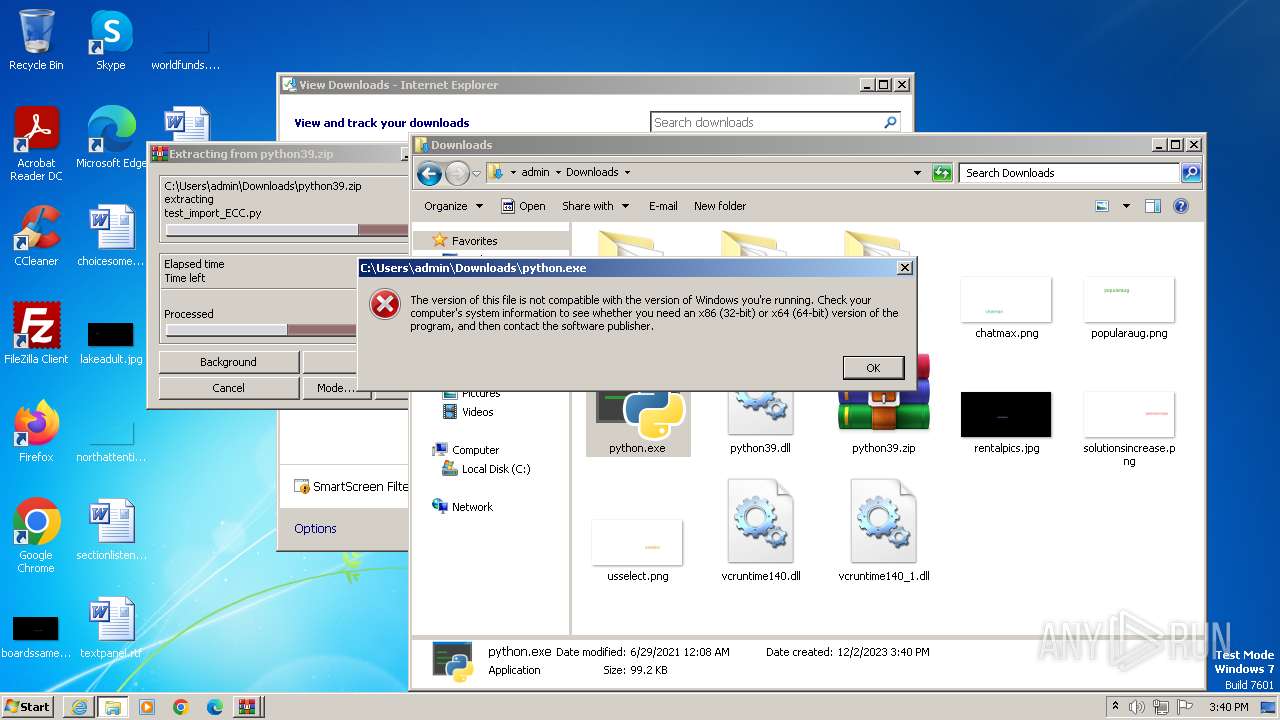The image size is (1280, 720).
Task: Expand the Downloads breadcrumb arrow
Action: (x=627, y=173)
